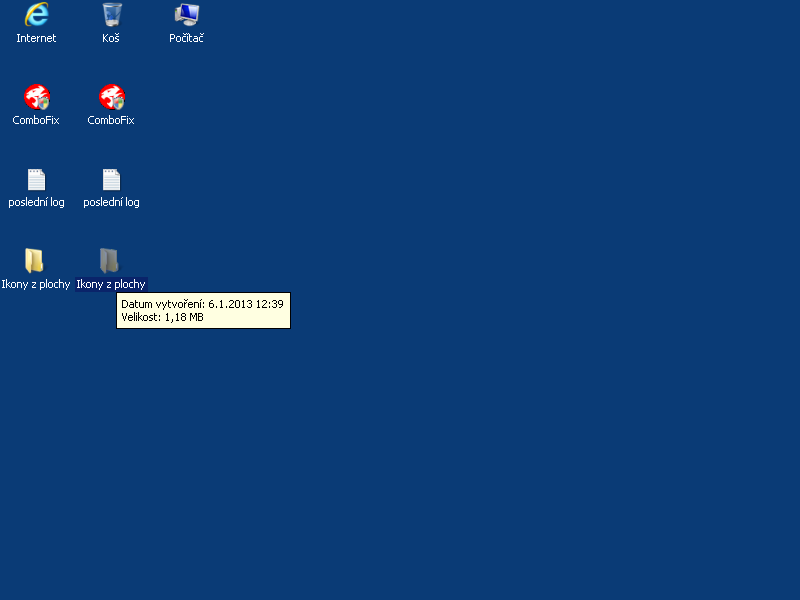Select the first poslední log text file icon
Image resolution: width=800 pixels, height=600 pixels.
[x=36, y=180]
